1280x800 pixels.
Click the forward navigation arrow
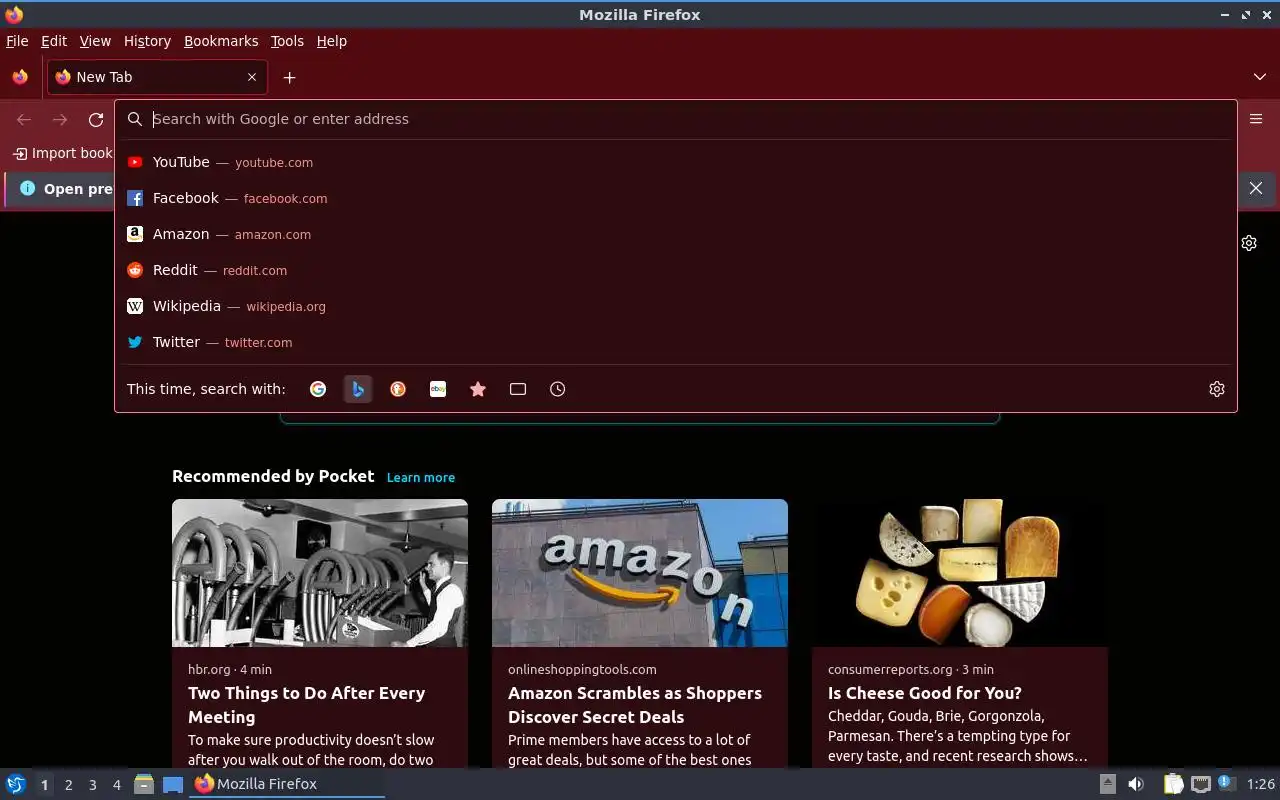pos(60,119)
